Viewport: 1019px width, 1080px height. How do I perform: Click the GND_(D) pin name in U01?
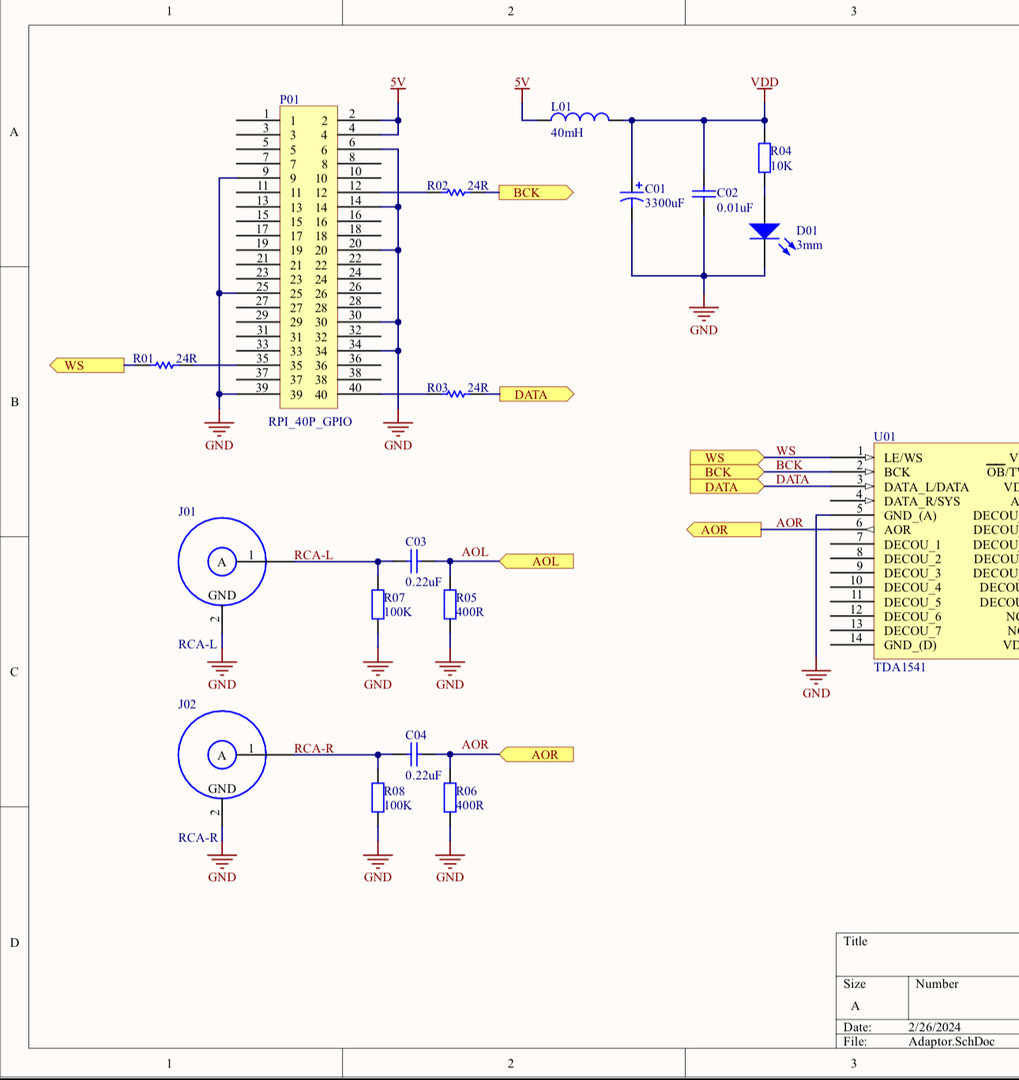(x=910, y=645)
